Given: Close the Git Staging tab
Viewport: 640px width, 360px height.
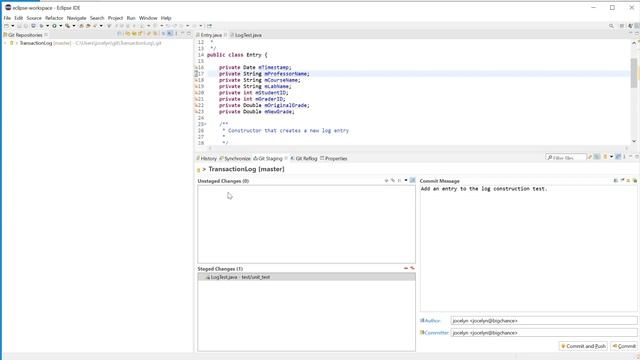Looking at the screenshot, I should point(286,158).
